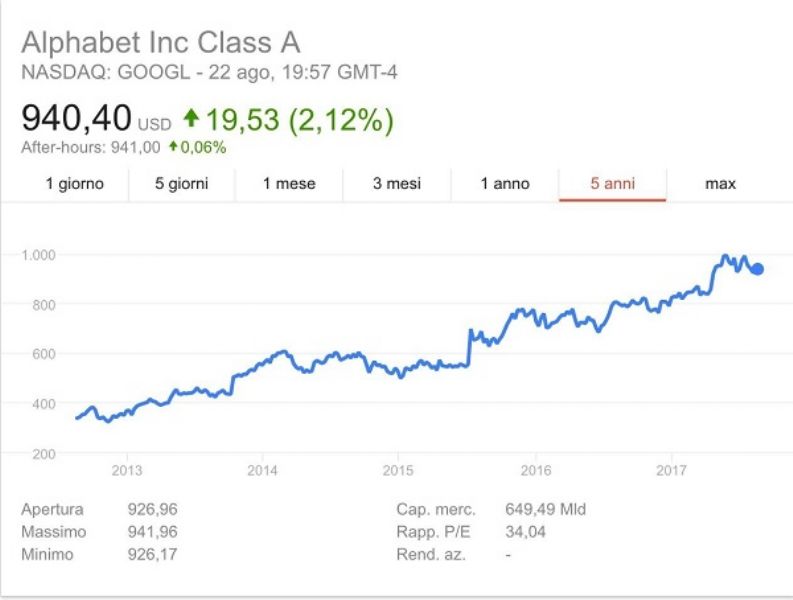Show the 1 anno chart view

[x=505, y=184]
